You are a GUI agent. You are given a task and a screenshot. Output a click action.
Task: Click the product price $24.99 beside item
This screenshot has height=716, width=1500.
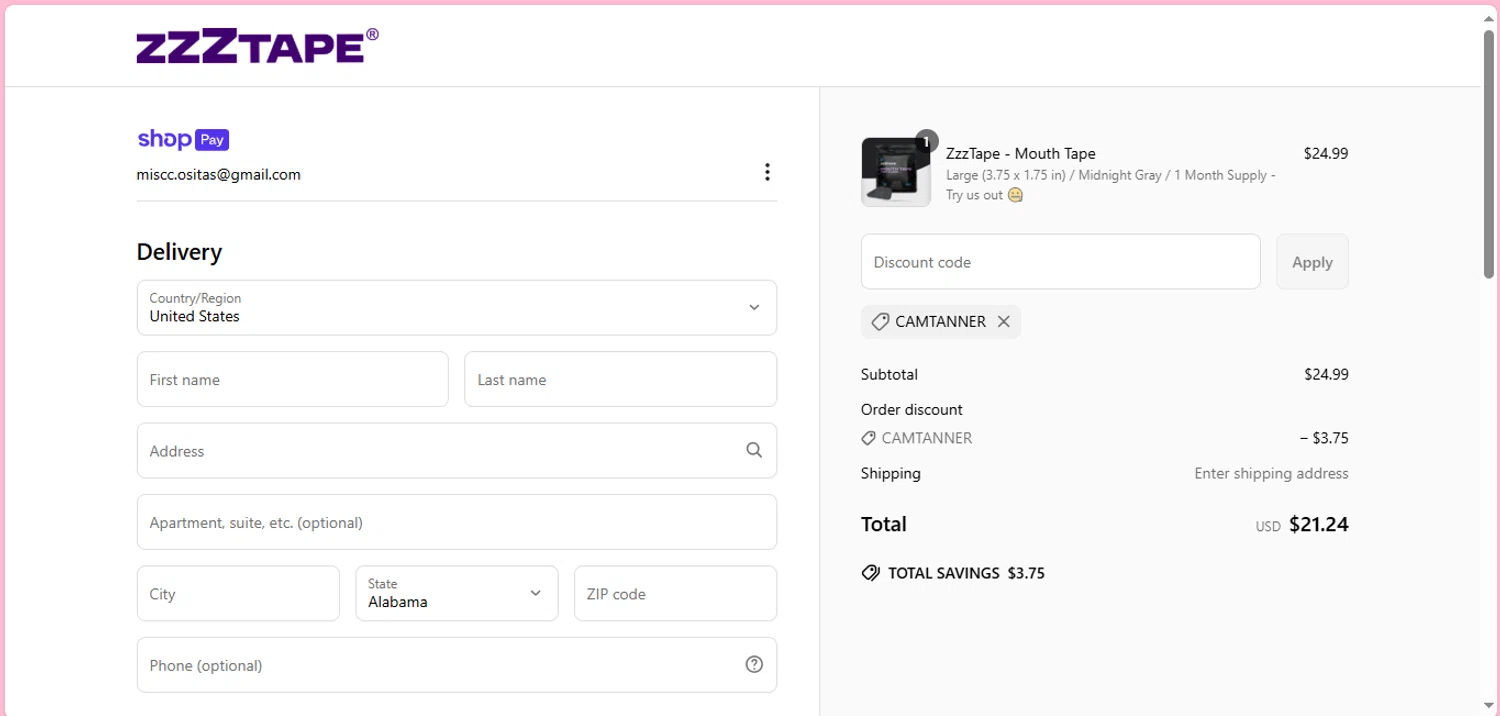point(1326,154)
